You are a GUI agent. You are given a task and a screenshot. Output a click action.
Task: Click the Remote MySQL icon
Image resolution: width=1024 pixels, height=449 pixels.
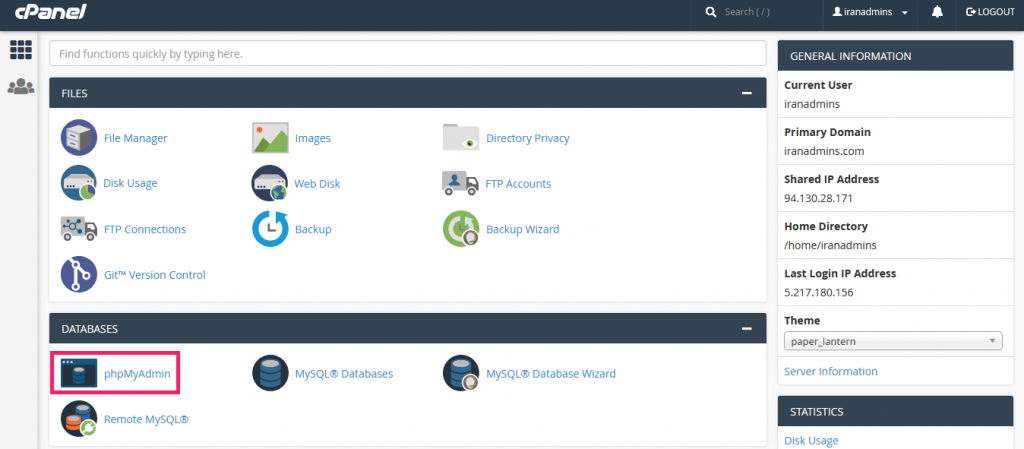click(x=79, y=419)
